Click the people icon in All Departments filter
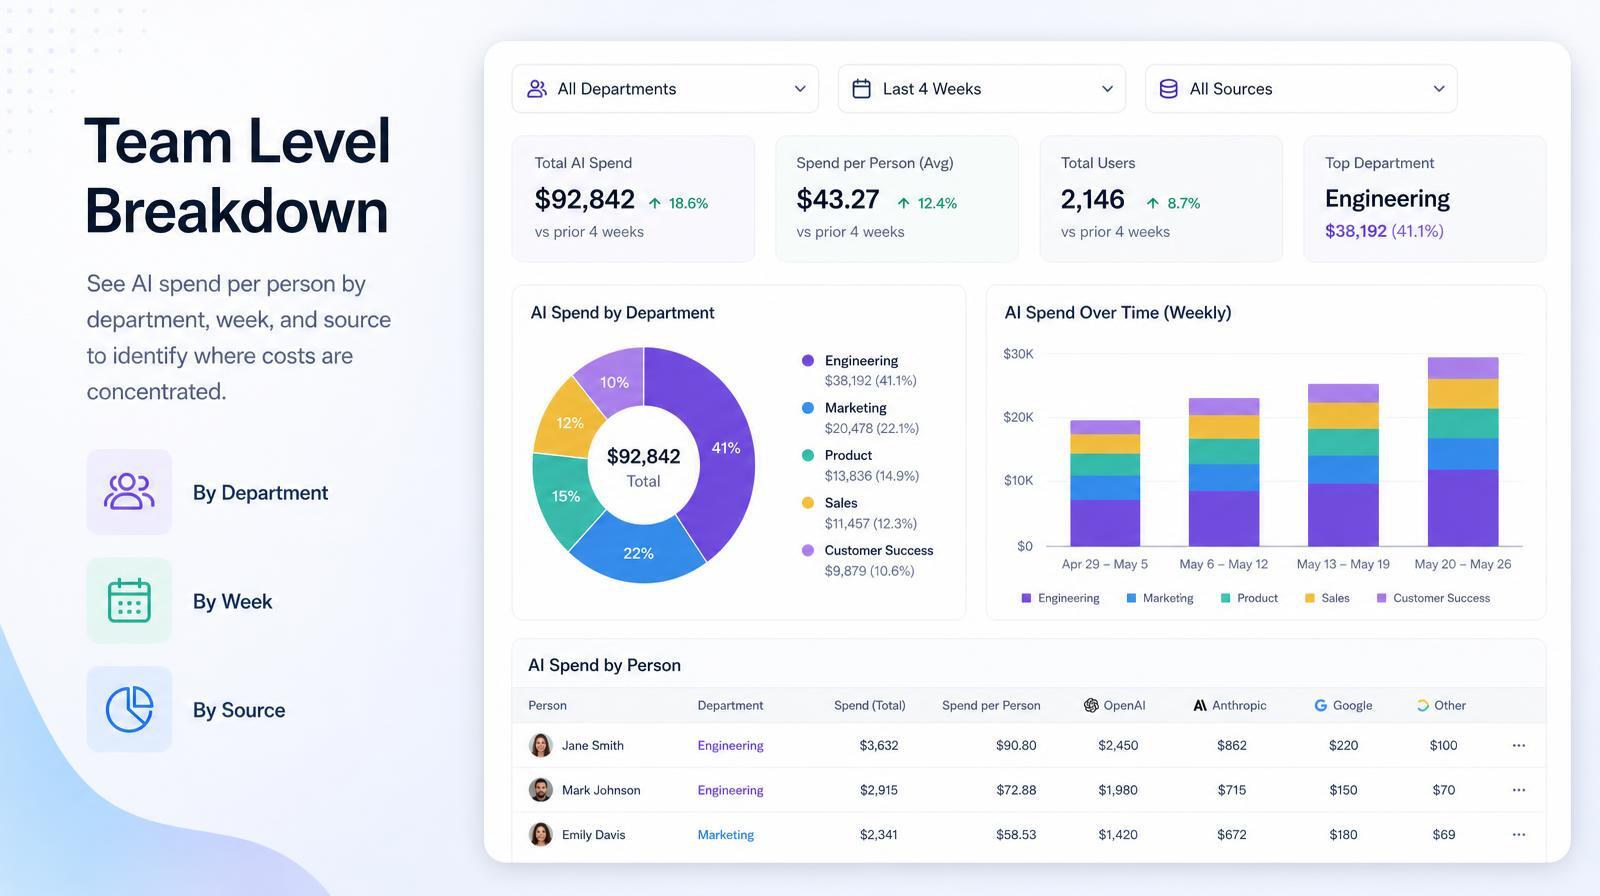This screenshot has height=896, width=1600. coord(537,89)
